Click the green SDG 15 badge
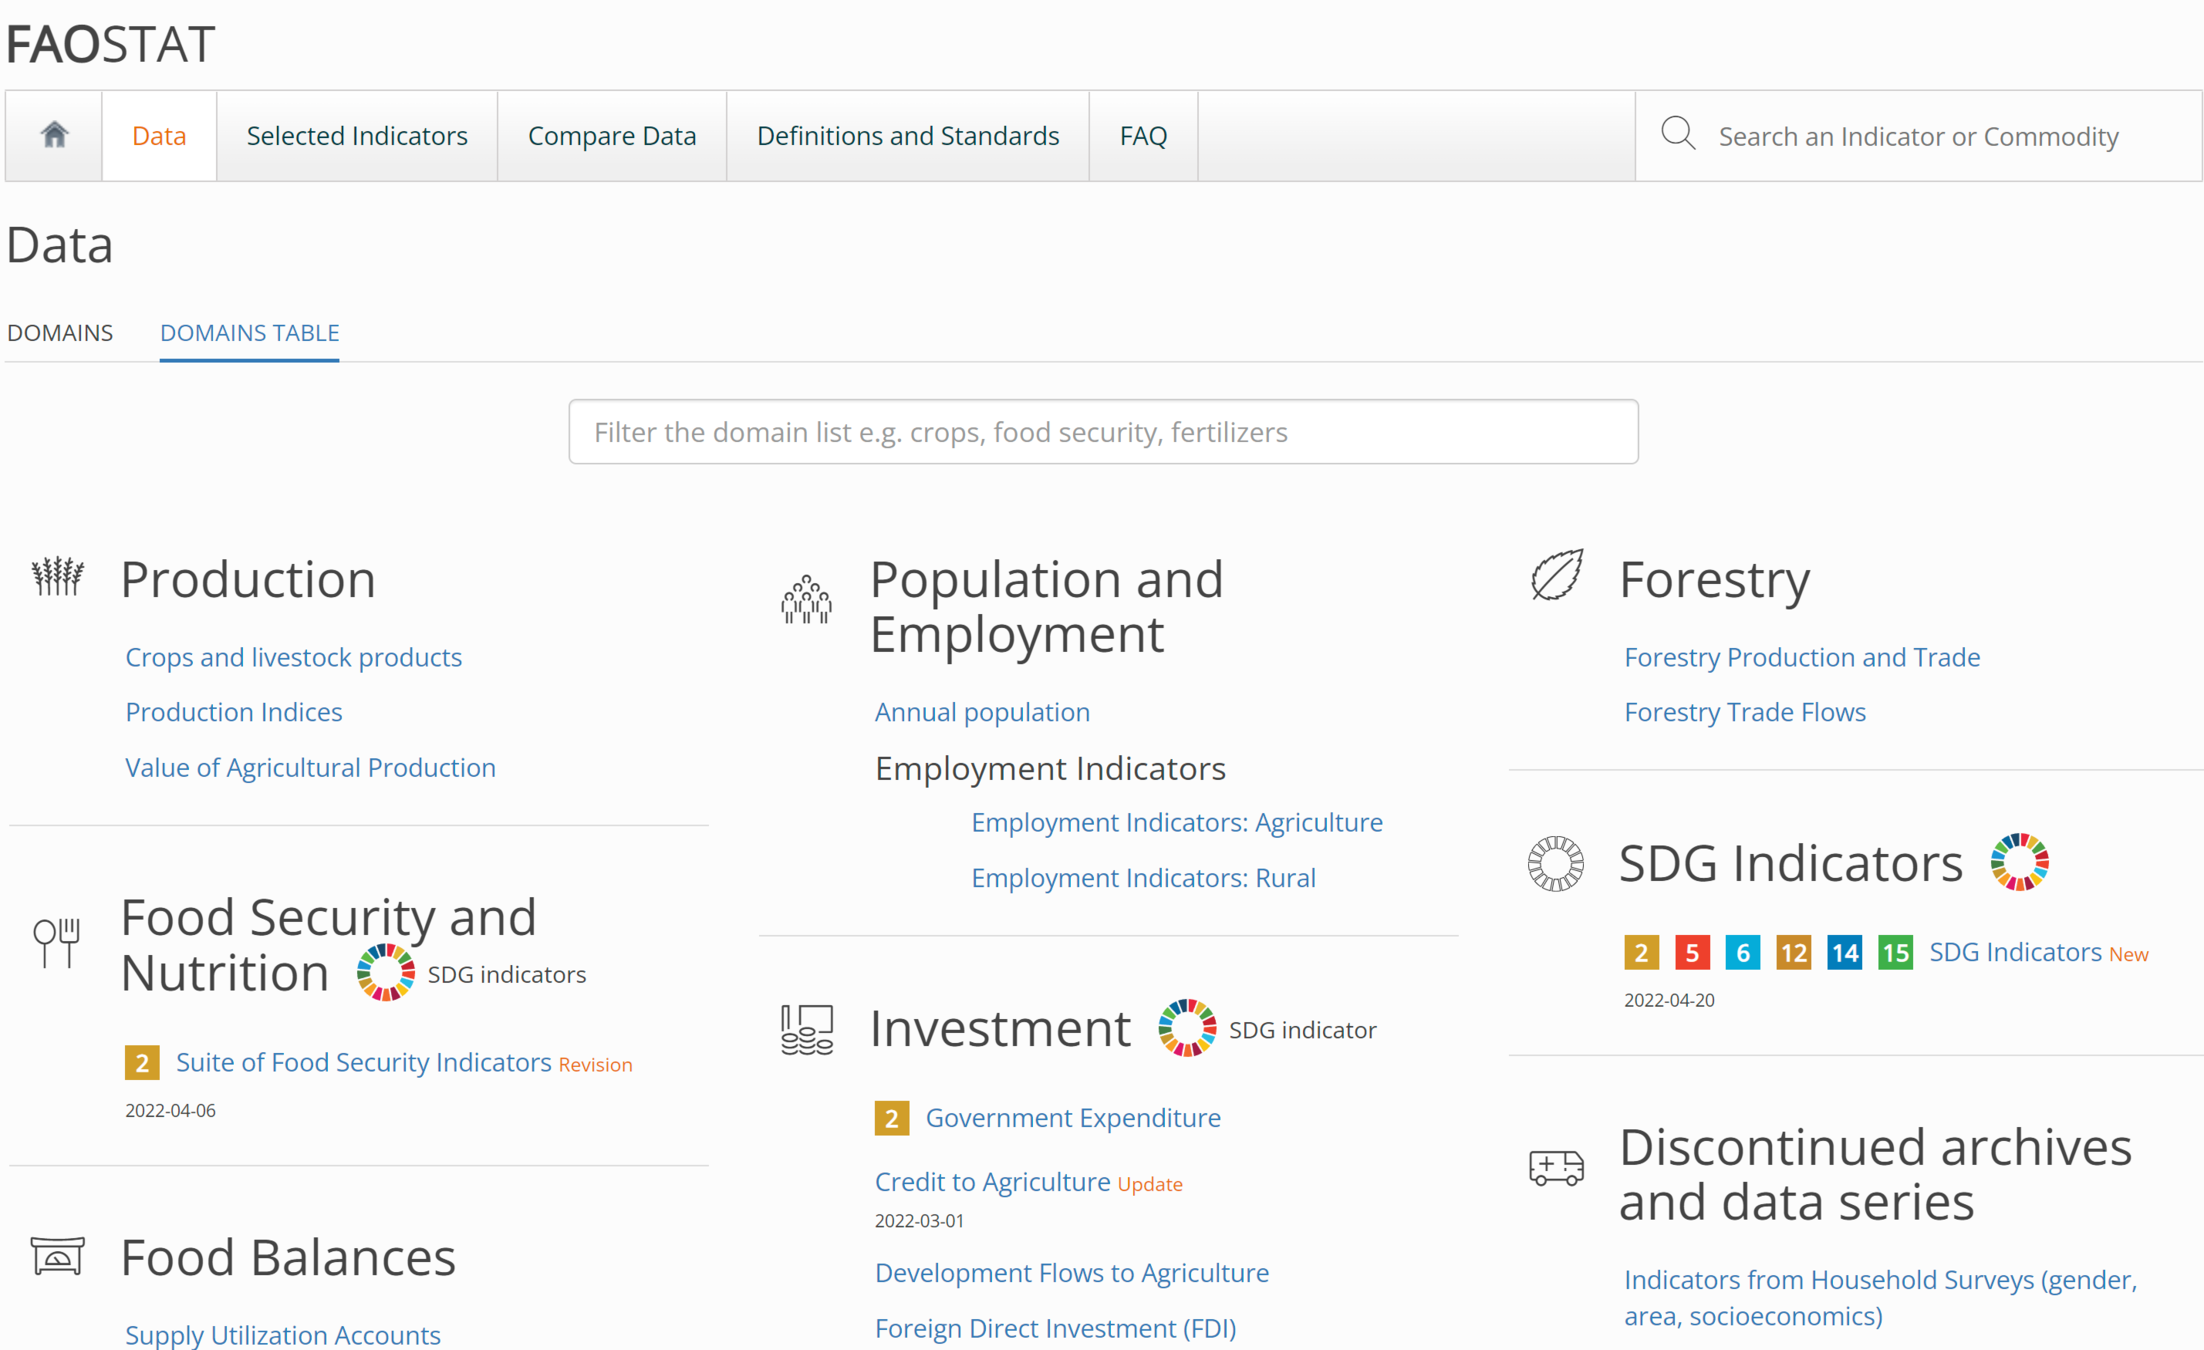 1895,952
